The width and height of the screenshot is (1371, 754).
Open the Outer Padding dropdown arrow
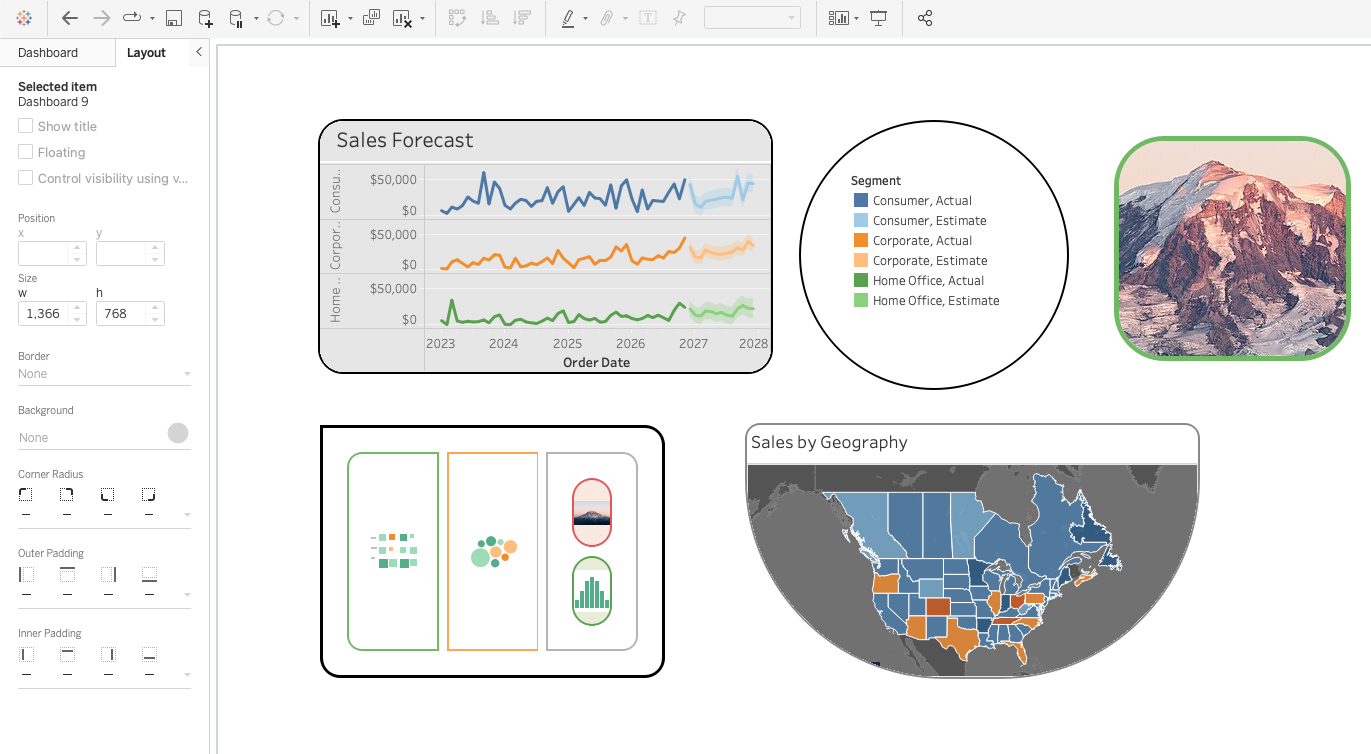pyautogui.click(x=186, y=593)
